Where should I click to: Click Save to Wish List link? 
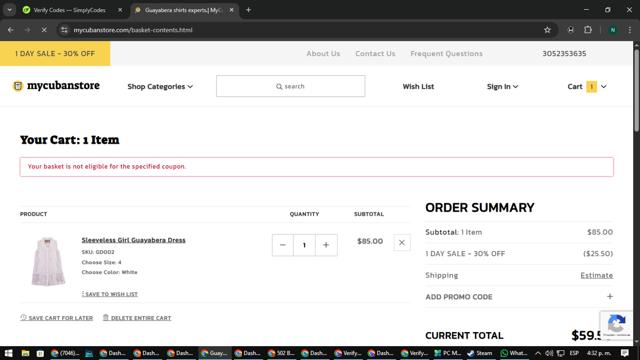(109, 294)
